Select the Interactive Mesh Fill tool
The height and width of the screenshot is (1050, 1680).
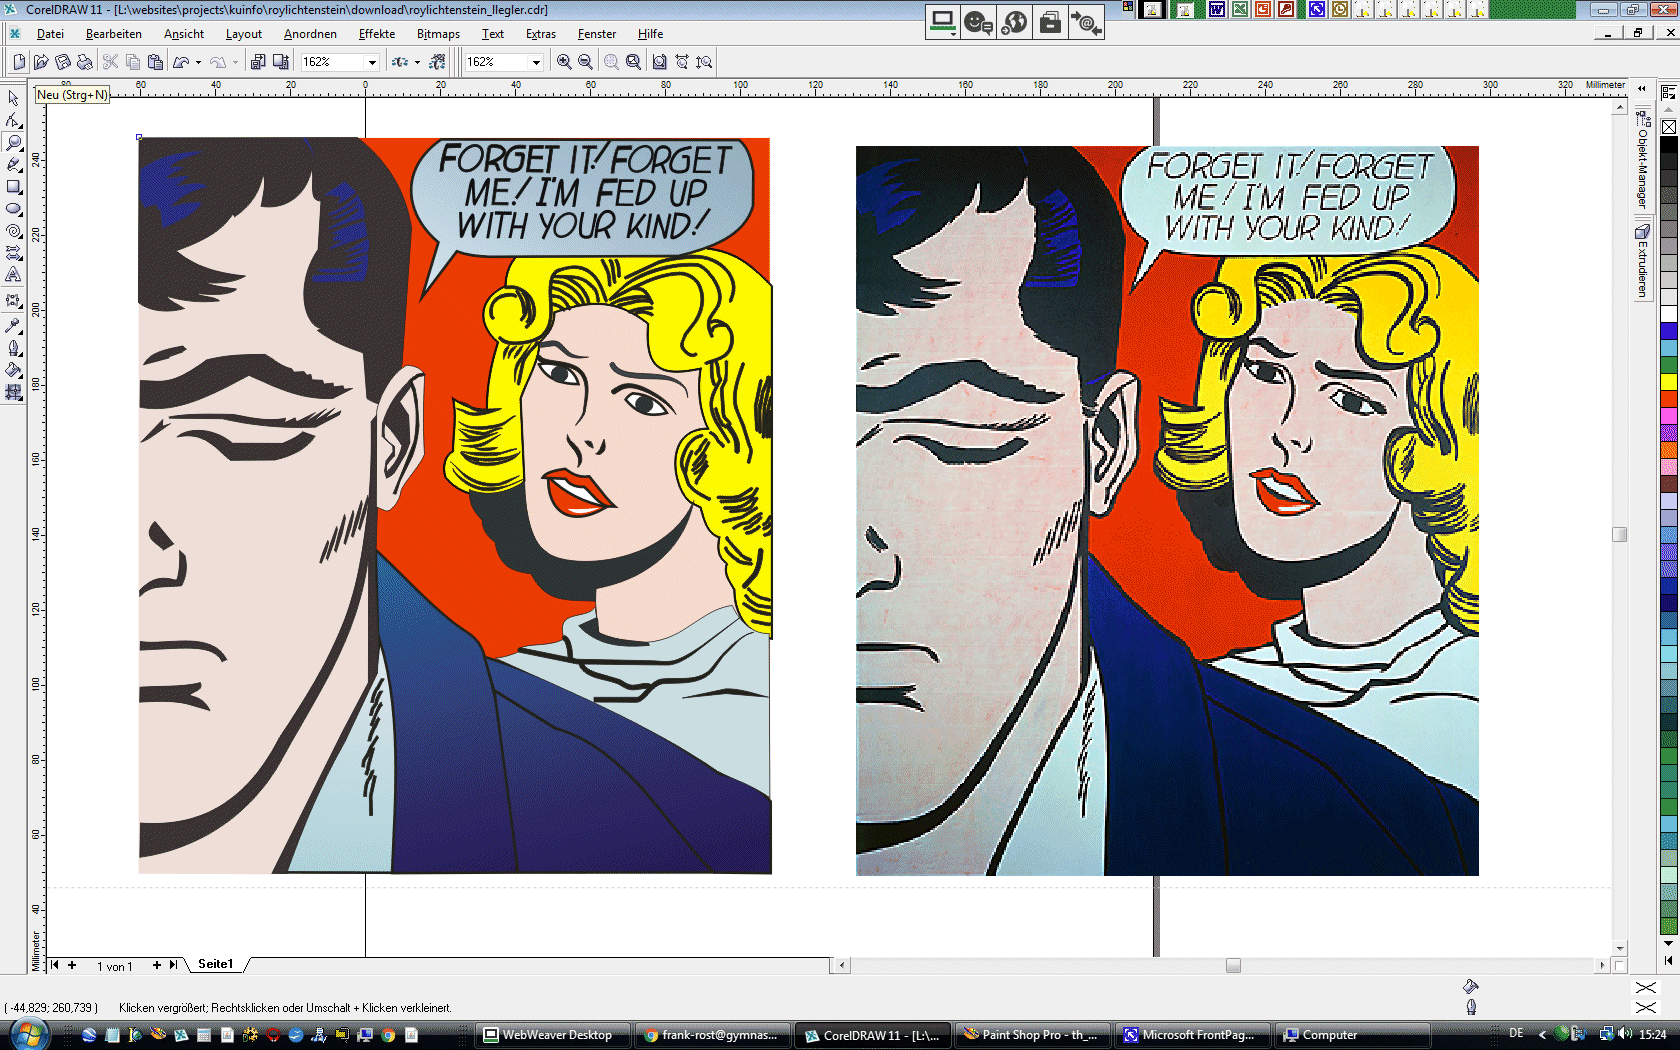coord(14,393)
